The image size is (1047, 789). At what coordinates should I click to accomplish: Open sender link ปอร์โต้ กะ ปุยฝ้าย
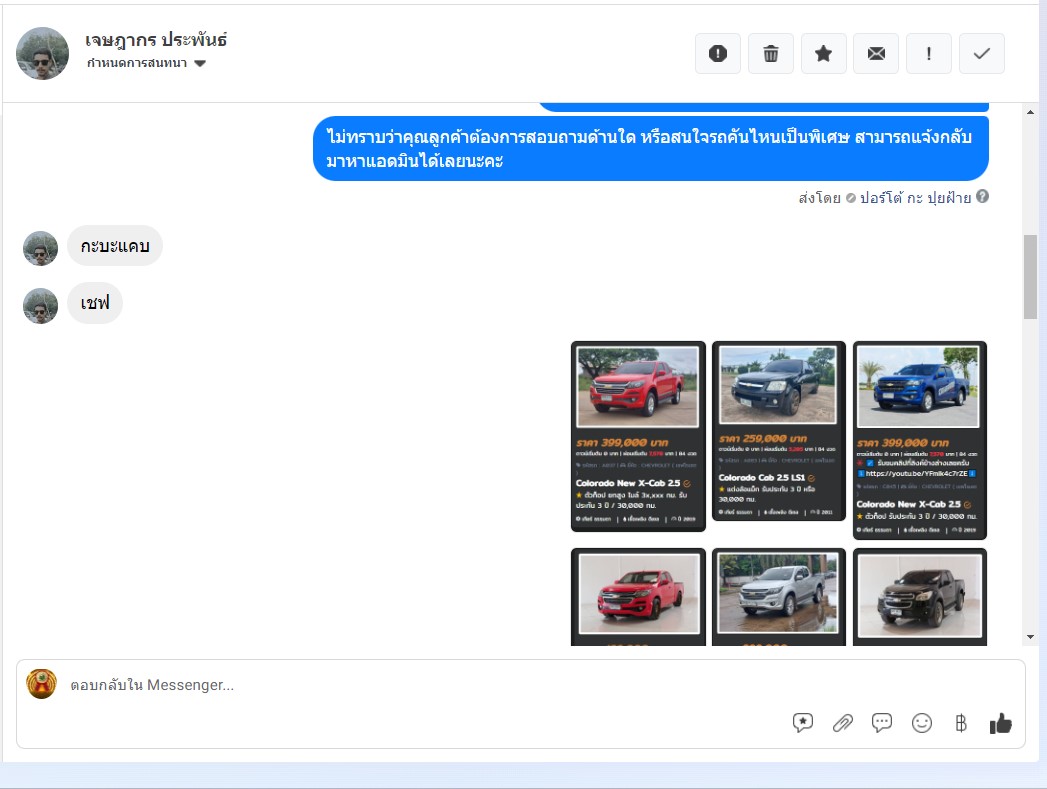pyautogui.click(x=915, y=198)
